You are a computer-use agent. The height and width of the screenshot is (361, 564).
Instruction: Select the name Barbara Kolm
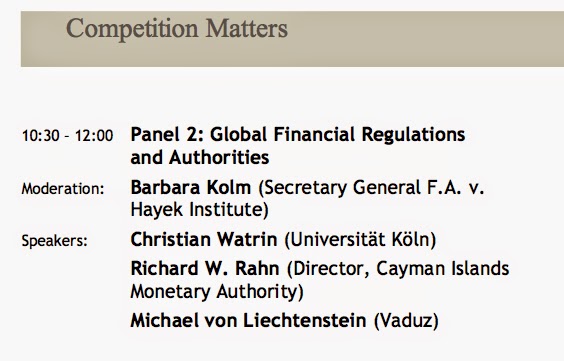[191, 187]
